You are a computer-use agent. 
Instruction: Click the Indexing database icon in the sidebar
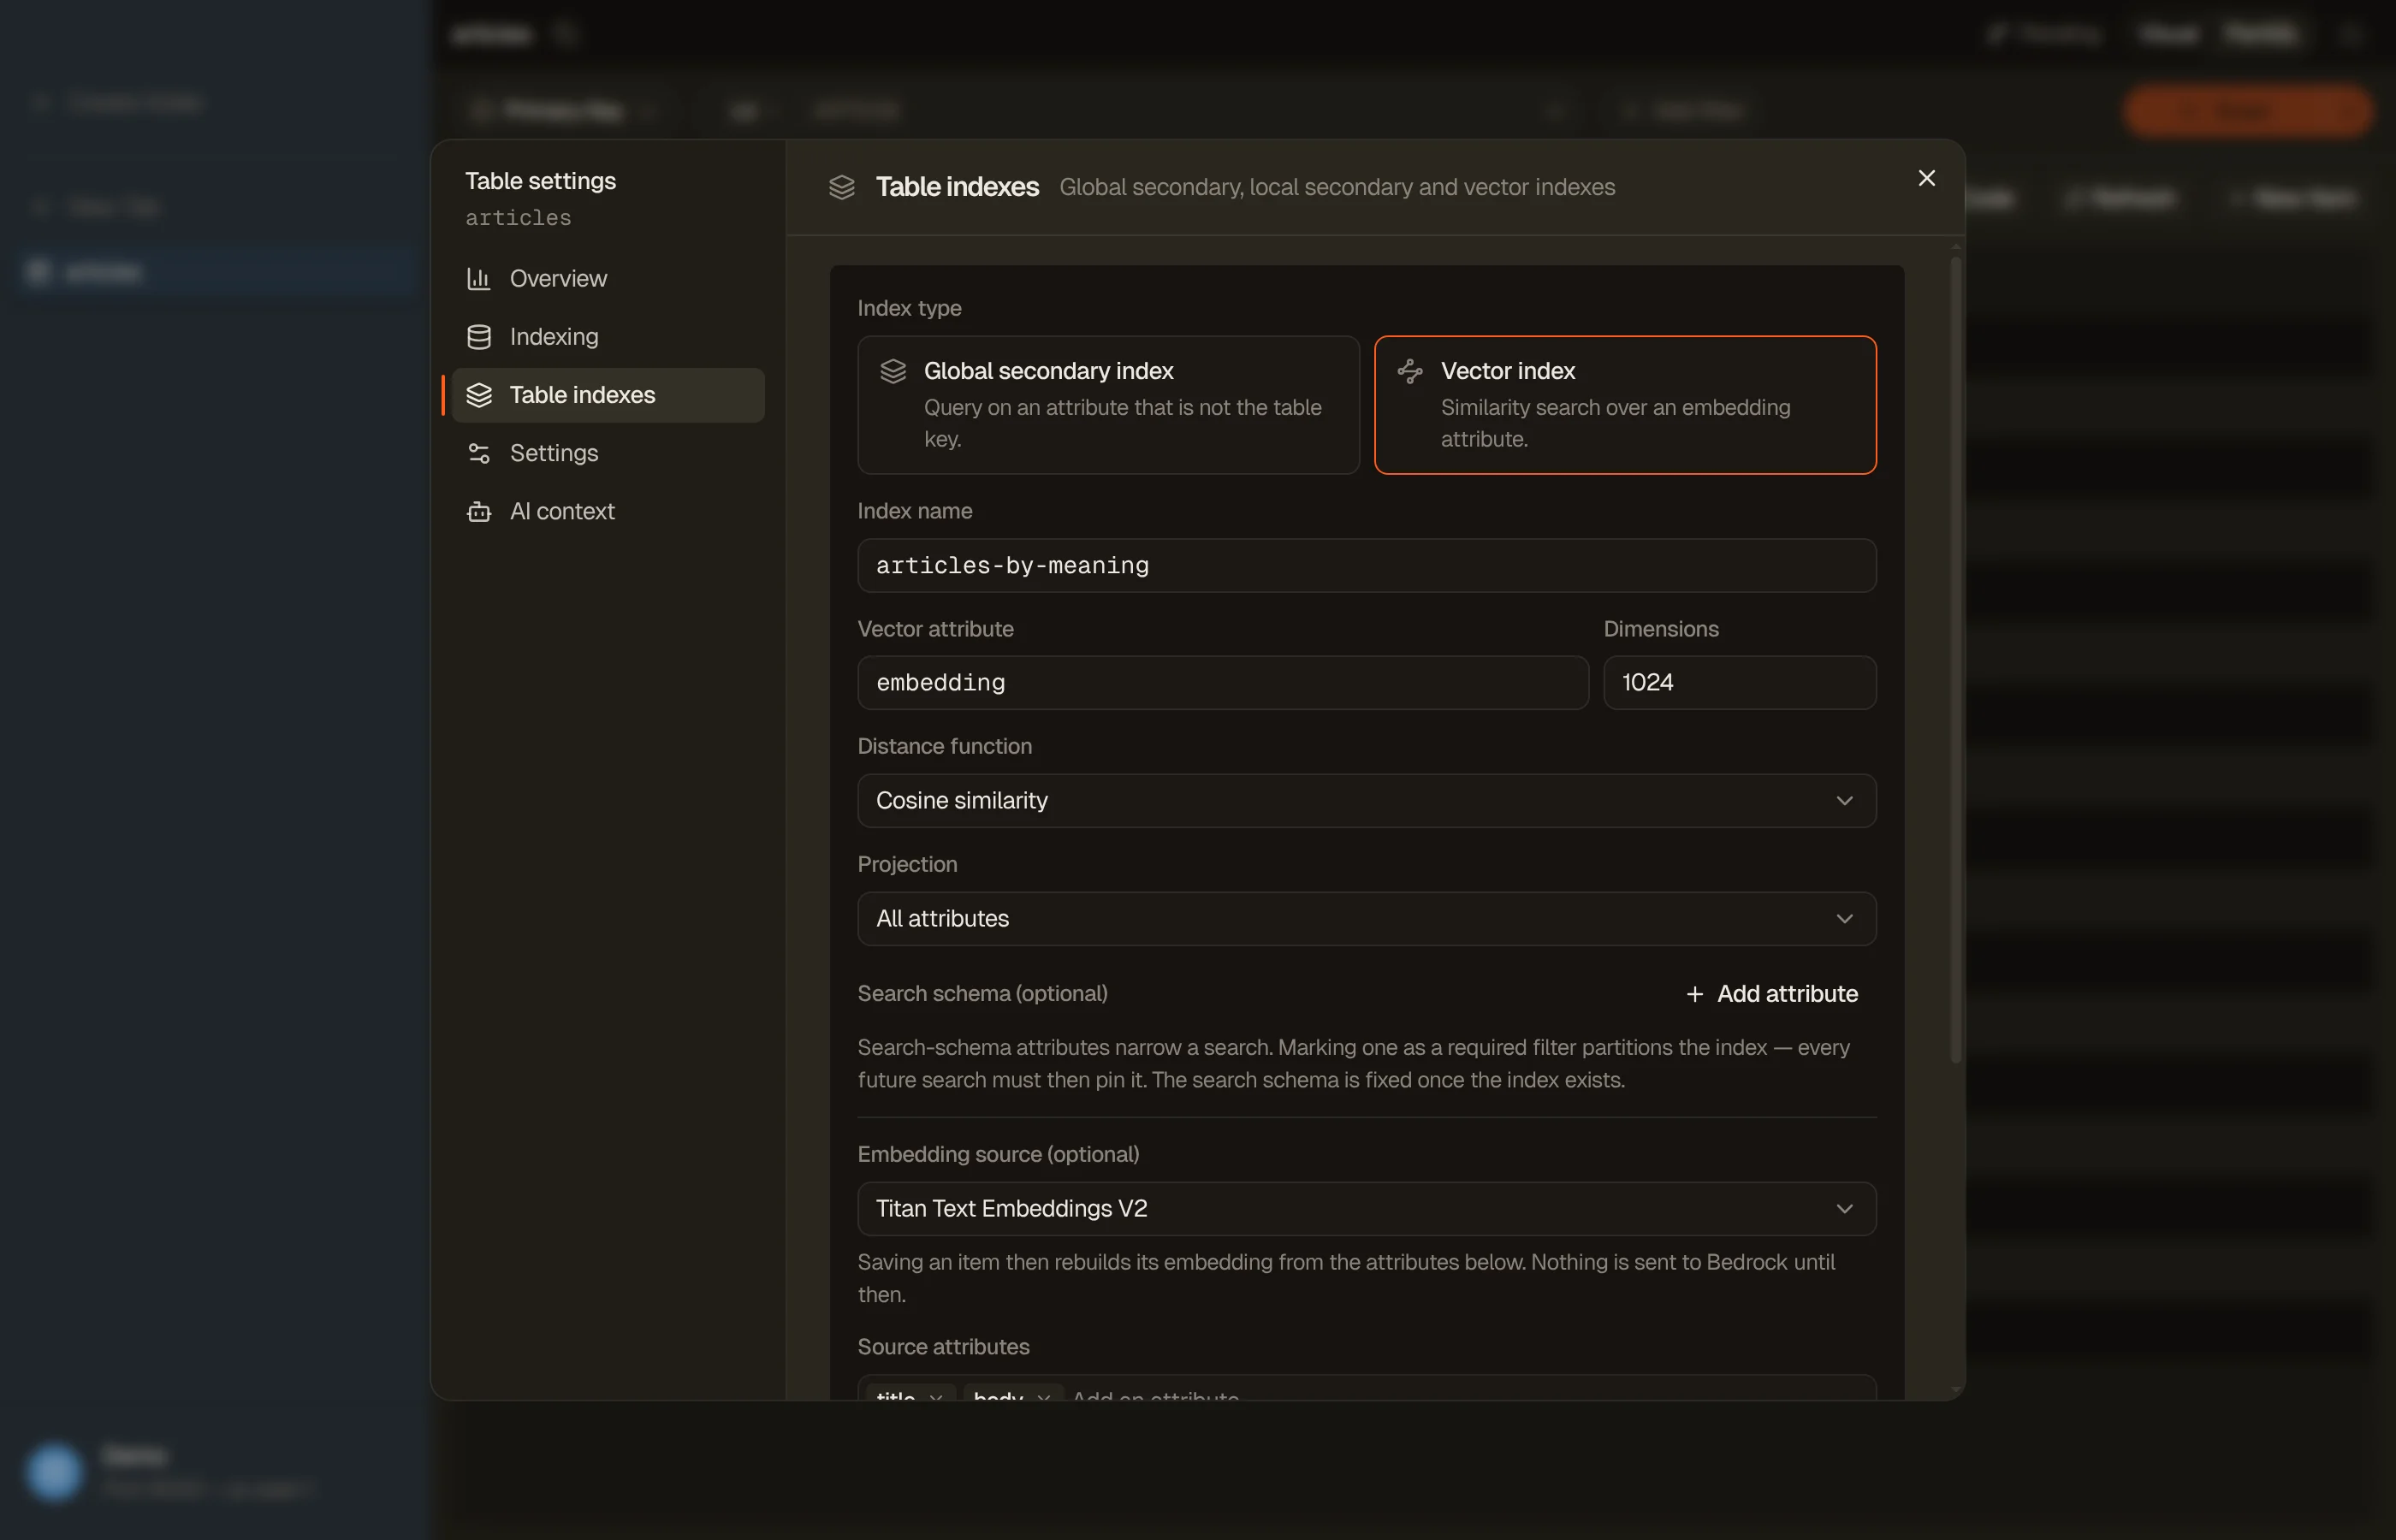pos(479,337)
